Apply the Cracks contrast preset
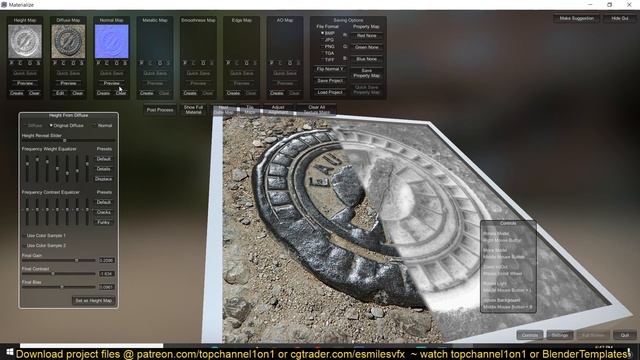 coord(104,212)
